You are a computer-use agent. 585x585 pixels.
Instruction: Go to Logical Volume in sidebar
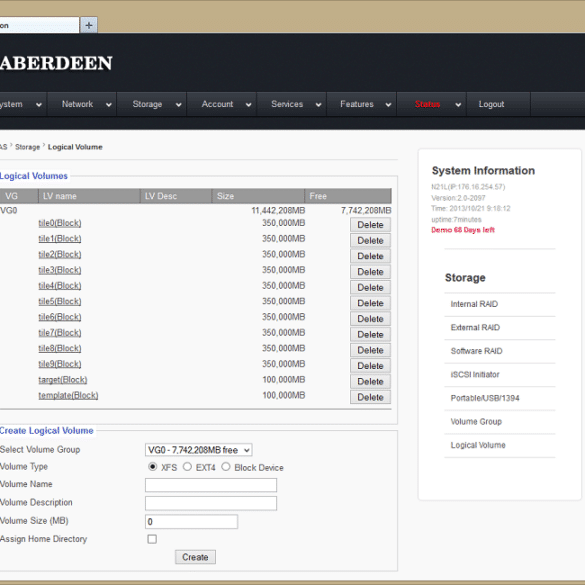(x=478, y=445)
